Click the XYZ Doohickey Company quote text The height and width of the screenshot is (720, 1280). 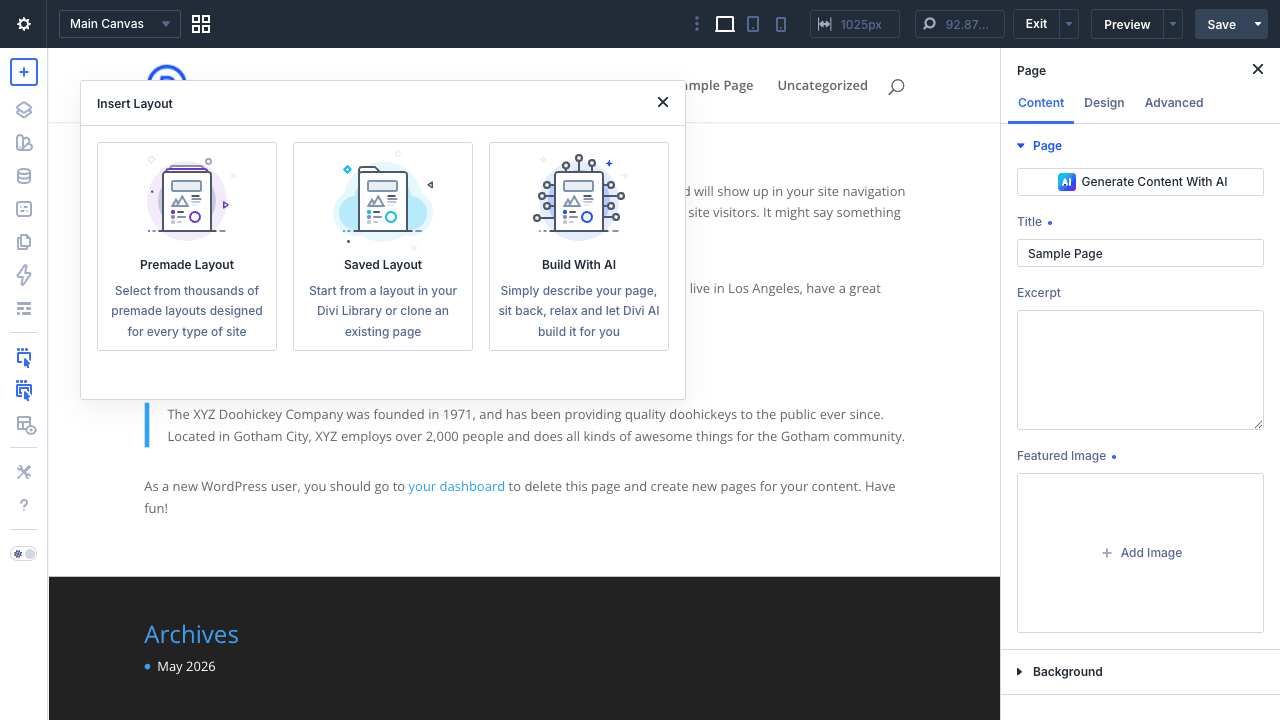[x=536, y=425]
